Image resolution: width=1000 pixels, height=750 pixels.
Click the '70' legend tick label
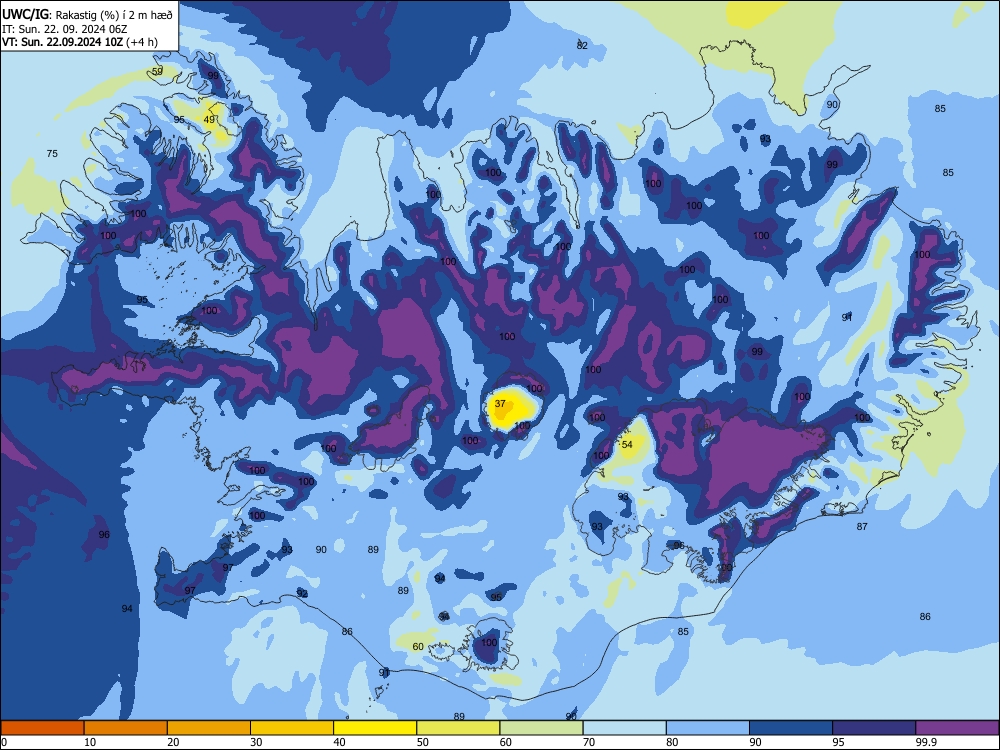(x=589, y=742)
